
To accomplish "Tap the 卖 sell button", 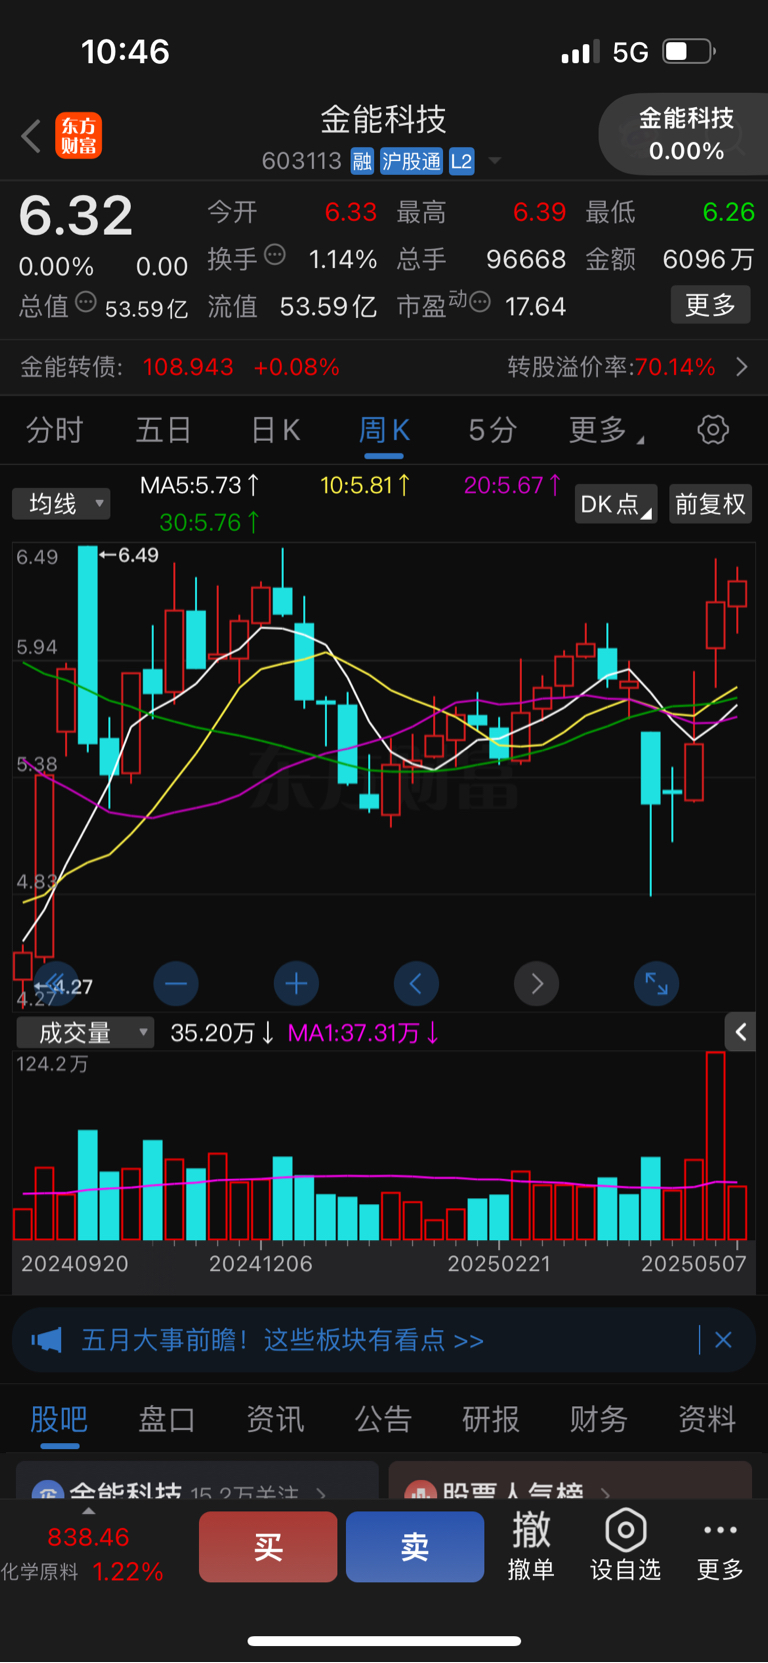I will (x=415, y=1547).
